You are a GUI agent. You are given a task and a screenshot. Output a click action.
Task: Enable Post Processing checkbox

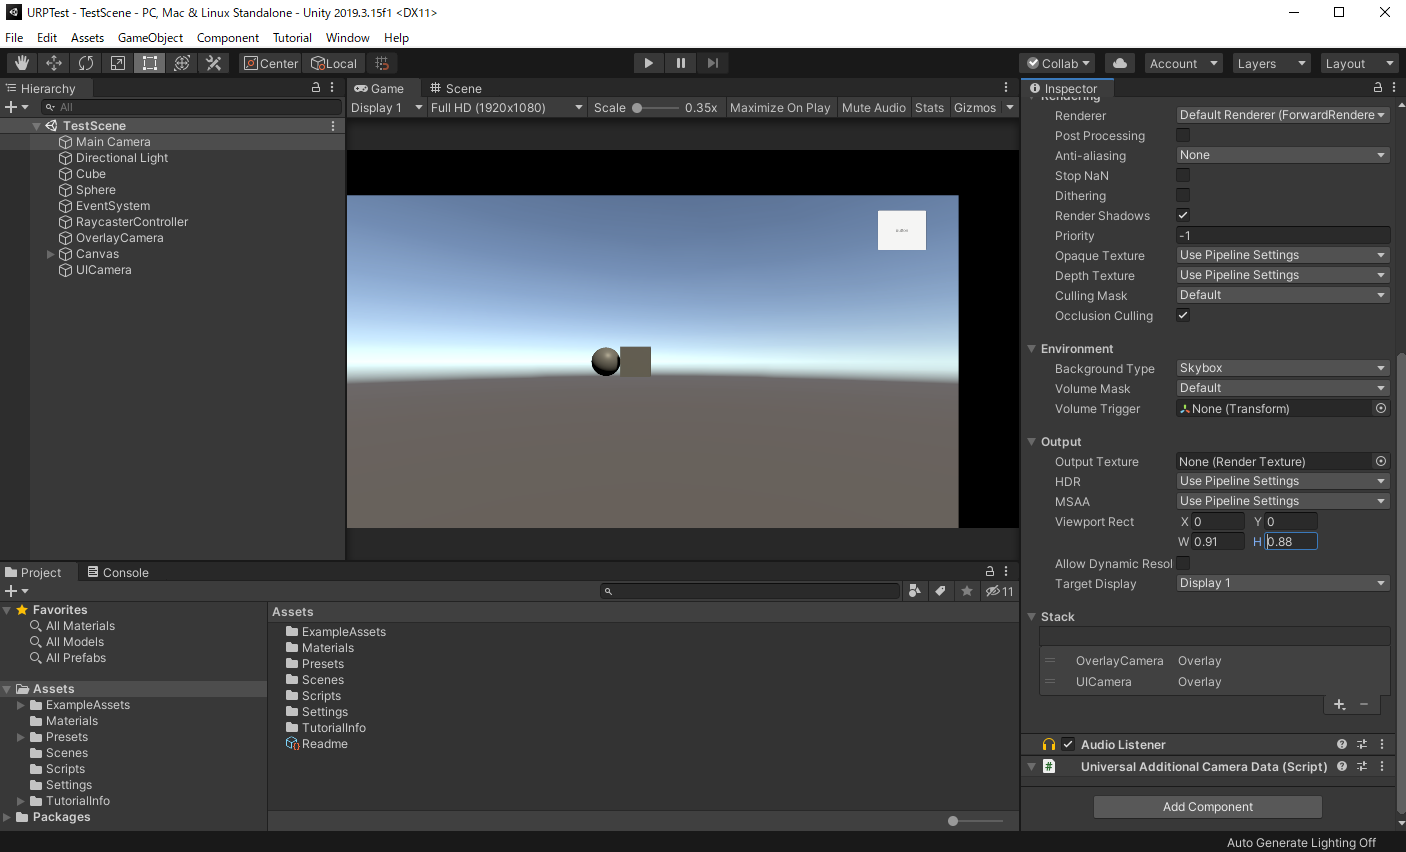click(x=1183, y=135)
